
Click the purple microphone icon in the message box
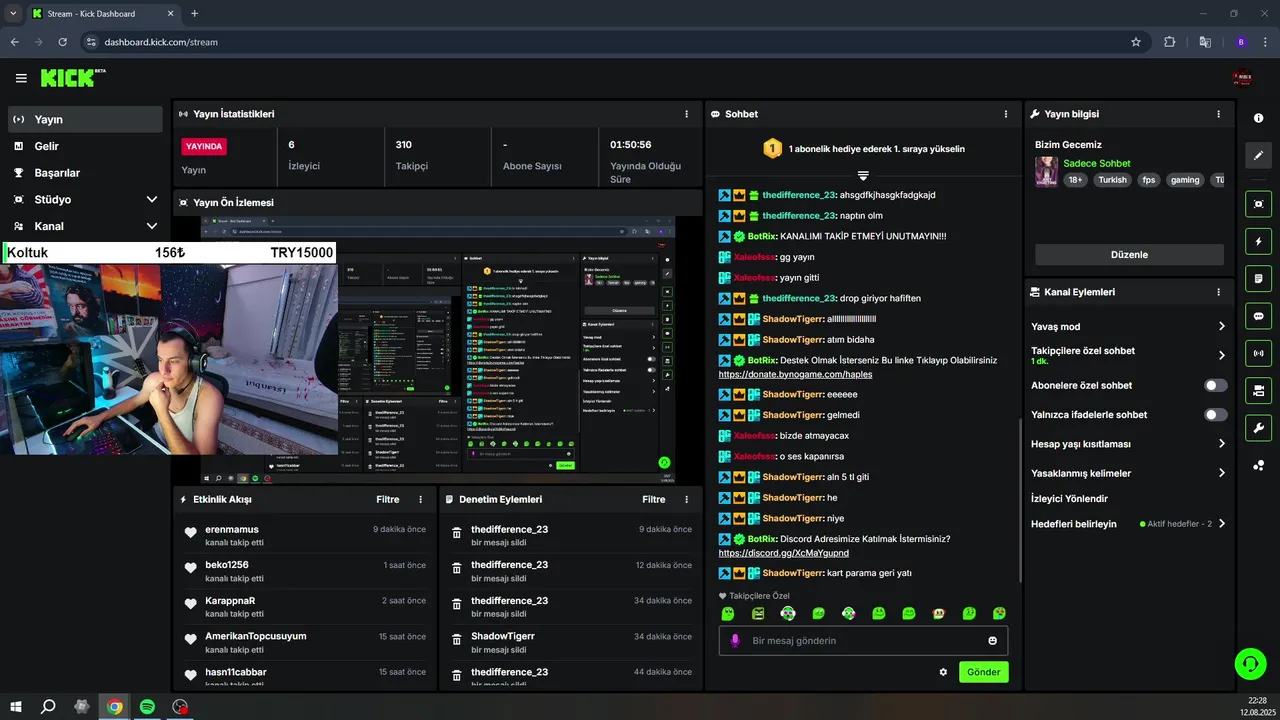tap(735, 641)
